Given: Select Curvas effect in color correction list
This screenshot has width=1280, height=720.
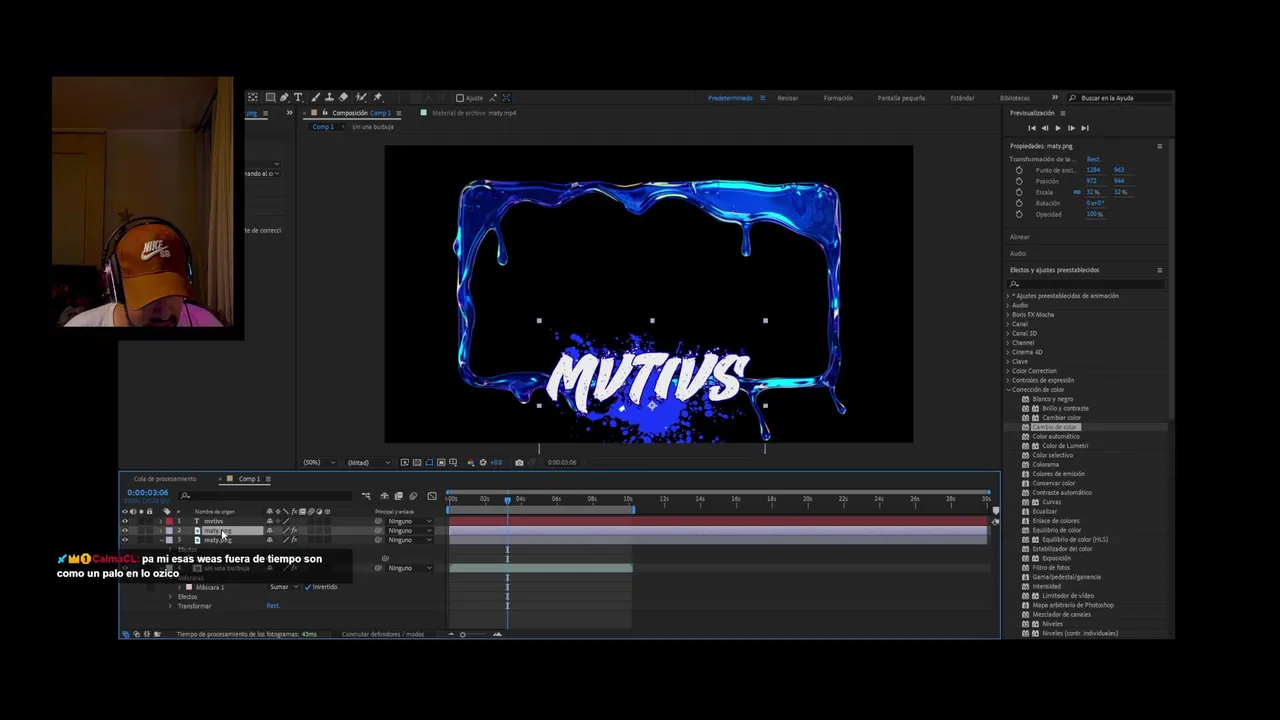Looking at the screenshot, I should pyautogui.click(x=1051, y=502).
